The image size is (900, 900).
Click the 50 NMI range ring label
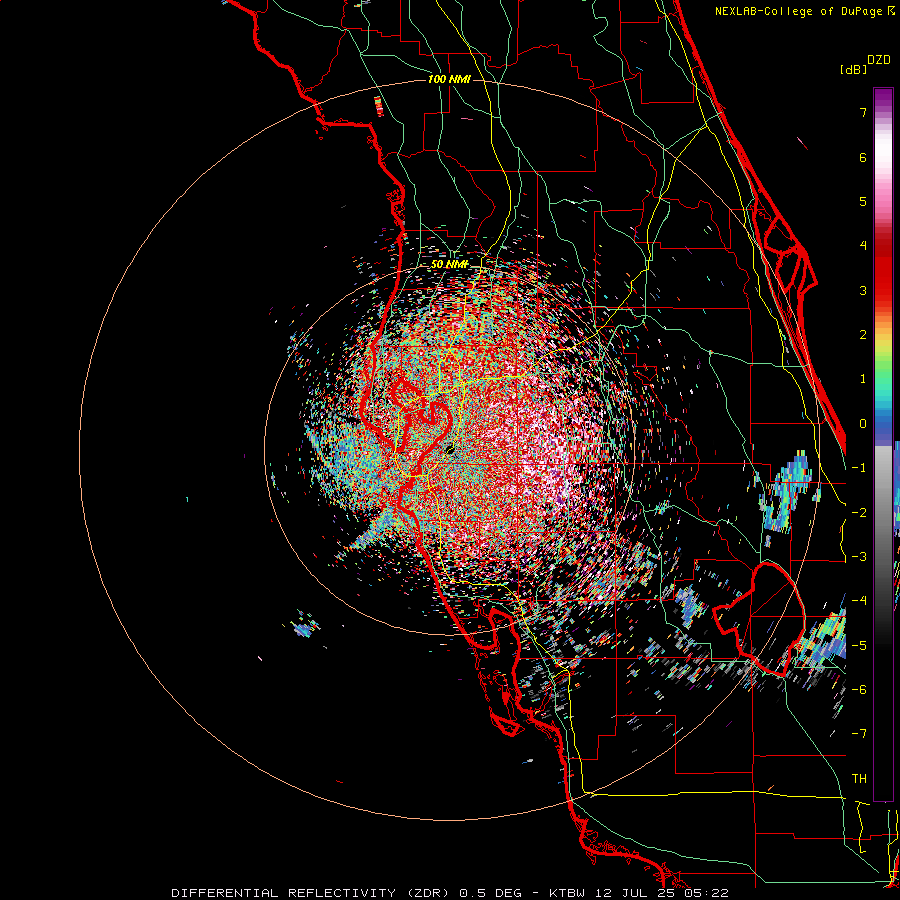pyautogui.click(x=449, y=264)
